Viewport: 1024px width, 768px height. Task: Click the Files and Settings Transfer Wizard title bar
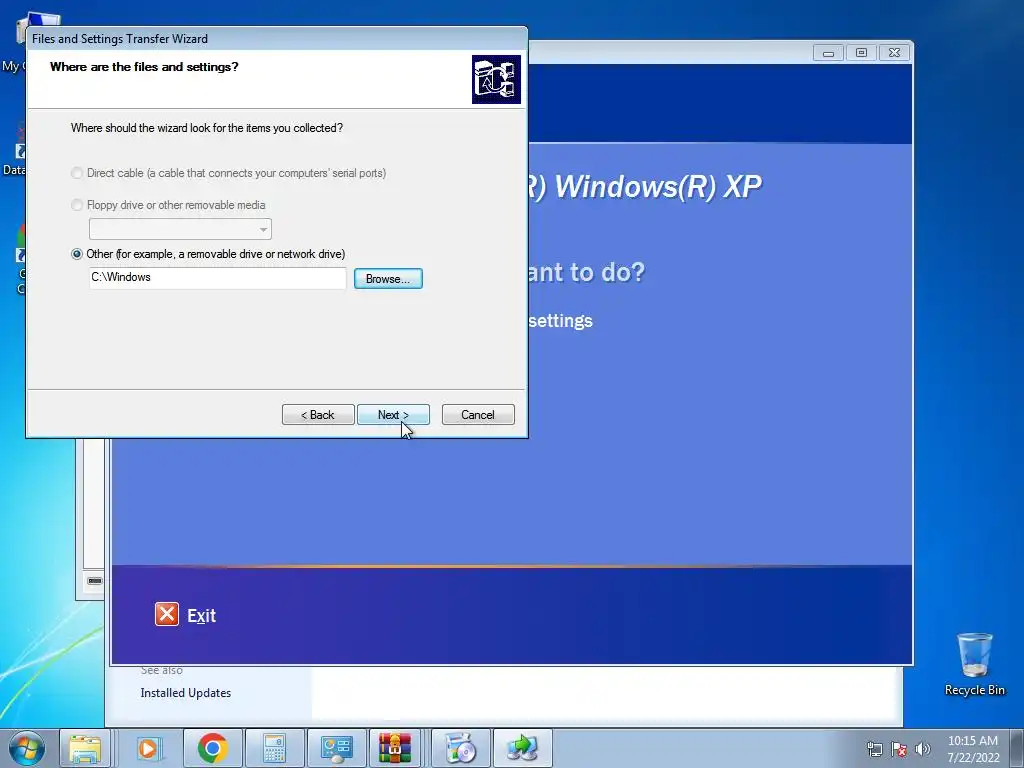(x=277, y=39)
